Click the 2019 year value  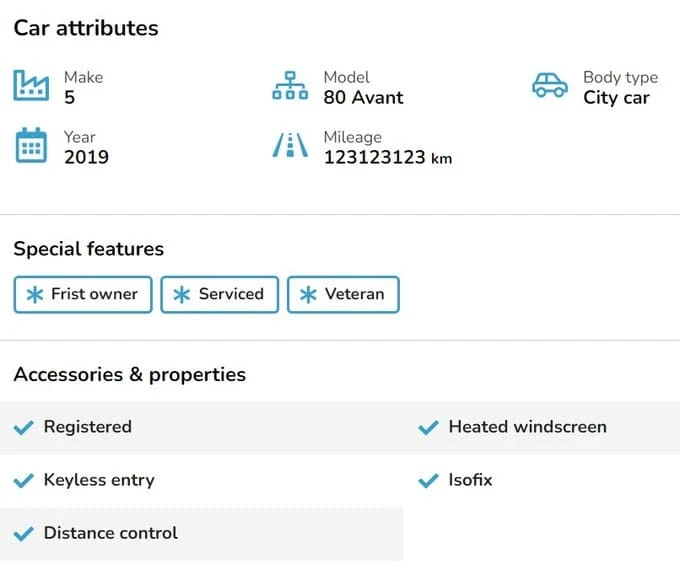86,158
